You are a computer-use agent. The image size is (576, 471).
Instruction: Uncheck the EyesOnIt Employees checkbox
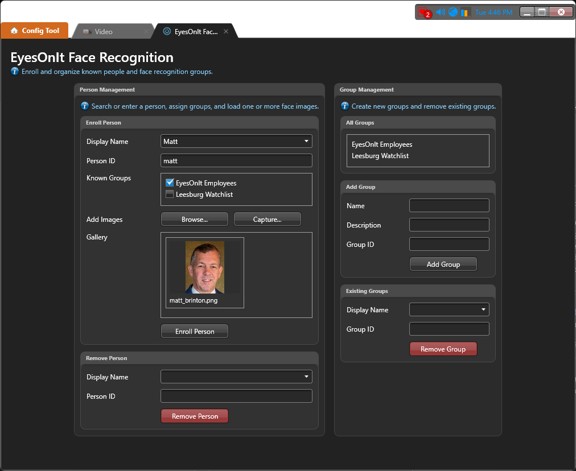click(169, 183)
